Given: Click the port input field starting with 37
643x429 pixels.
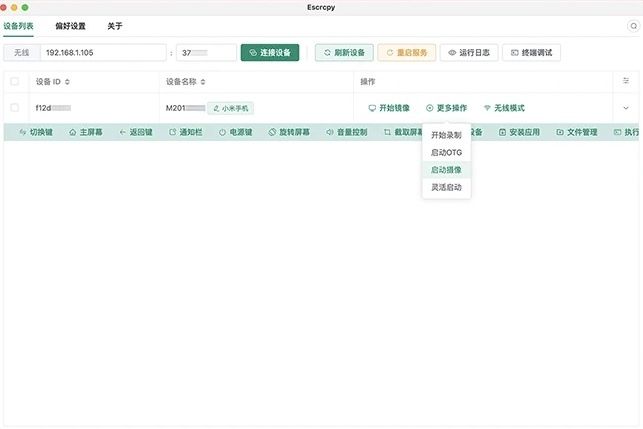Looking at the screenshot, I should pyautogui.click(x=206, y=52).
